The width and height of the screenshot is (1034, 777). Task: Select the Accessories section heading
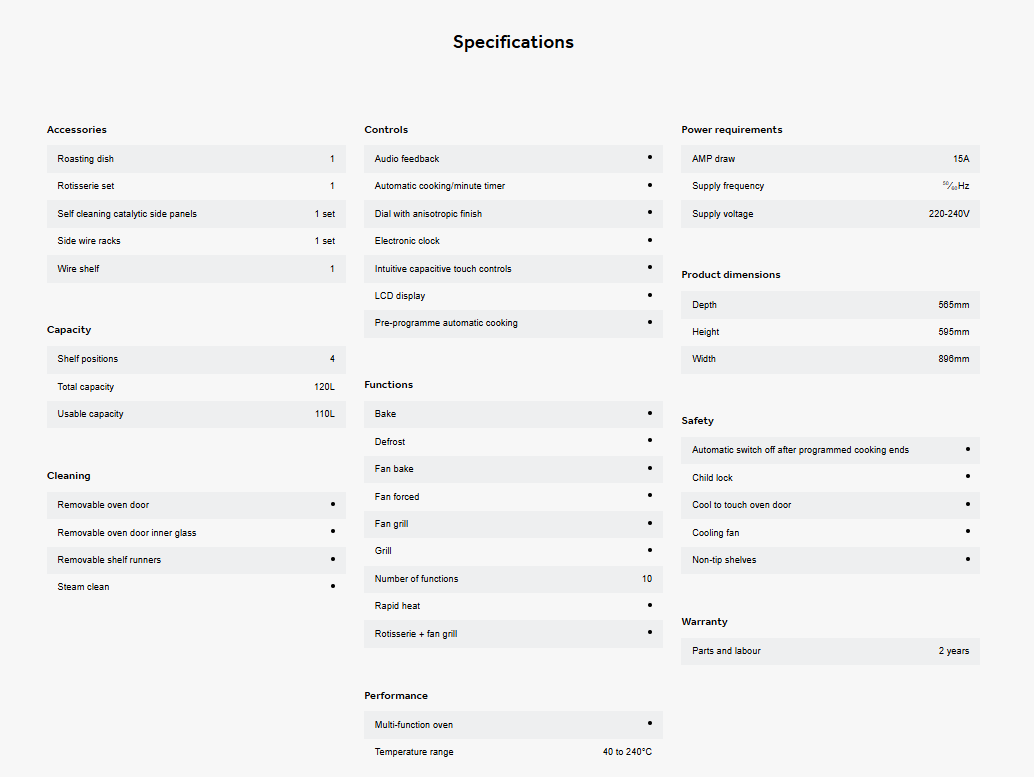(x=76, y=130)
